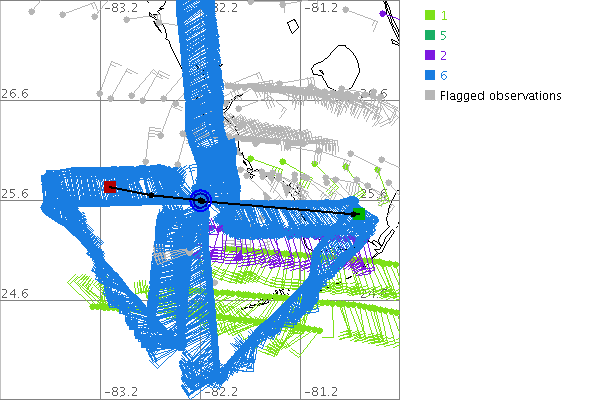Select legend label '5'

point(446,36)
